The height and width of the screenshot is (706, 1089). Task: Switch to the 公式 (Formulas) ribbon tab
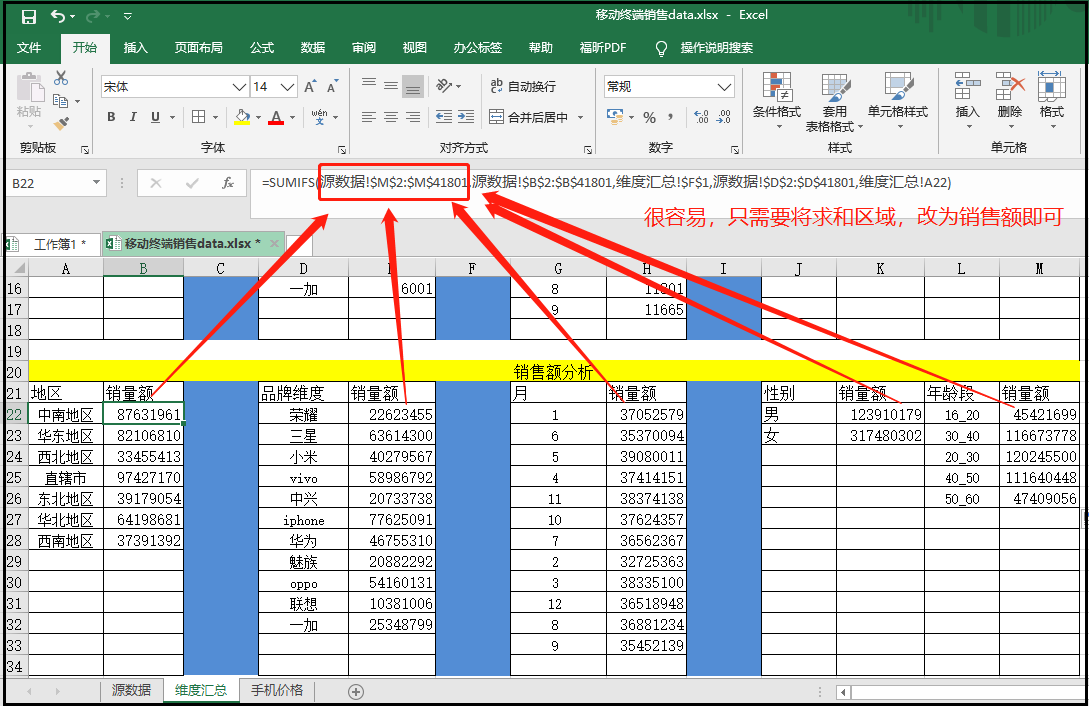click(x=262, y=48)
